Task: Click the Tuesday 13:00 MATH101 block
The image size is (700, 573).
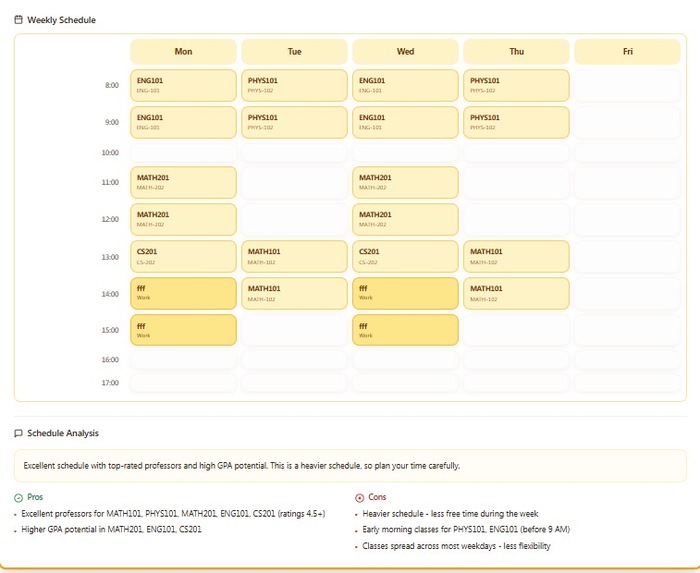Action: coord(295,257)
